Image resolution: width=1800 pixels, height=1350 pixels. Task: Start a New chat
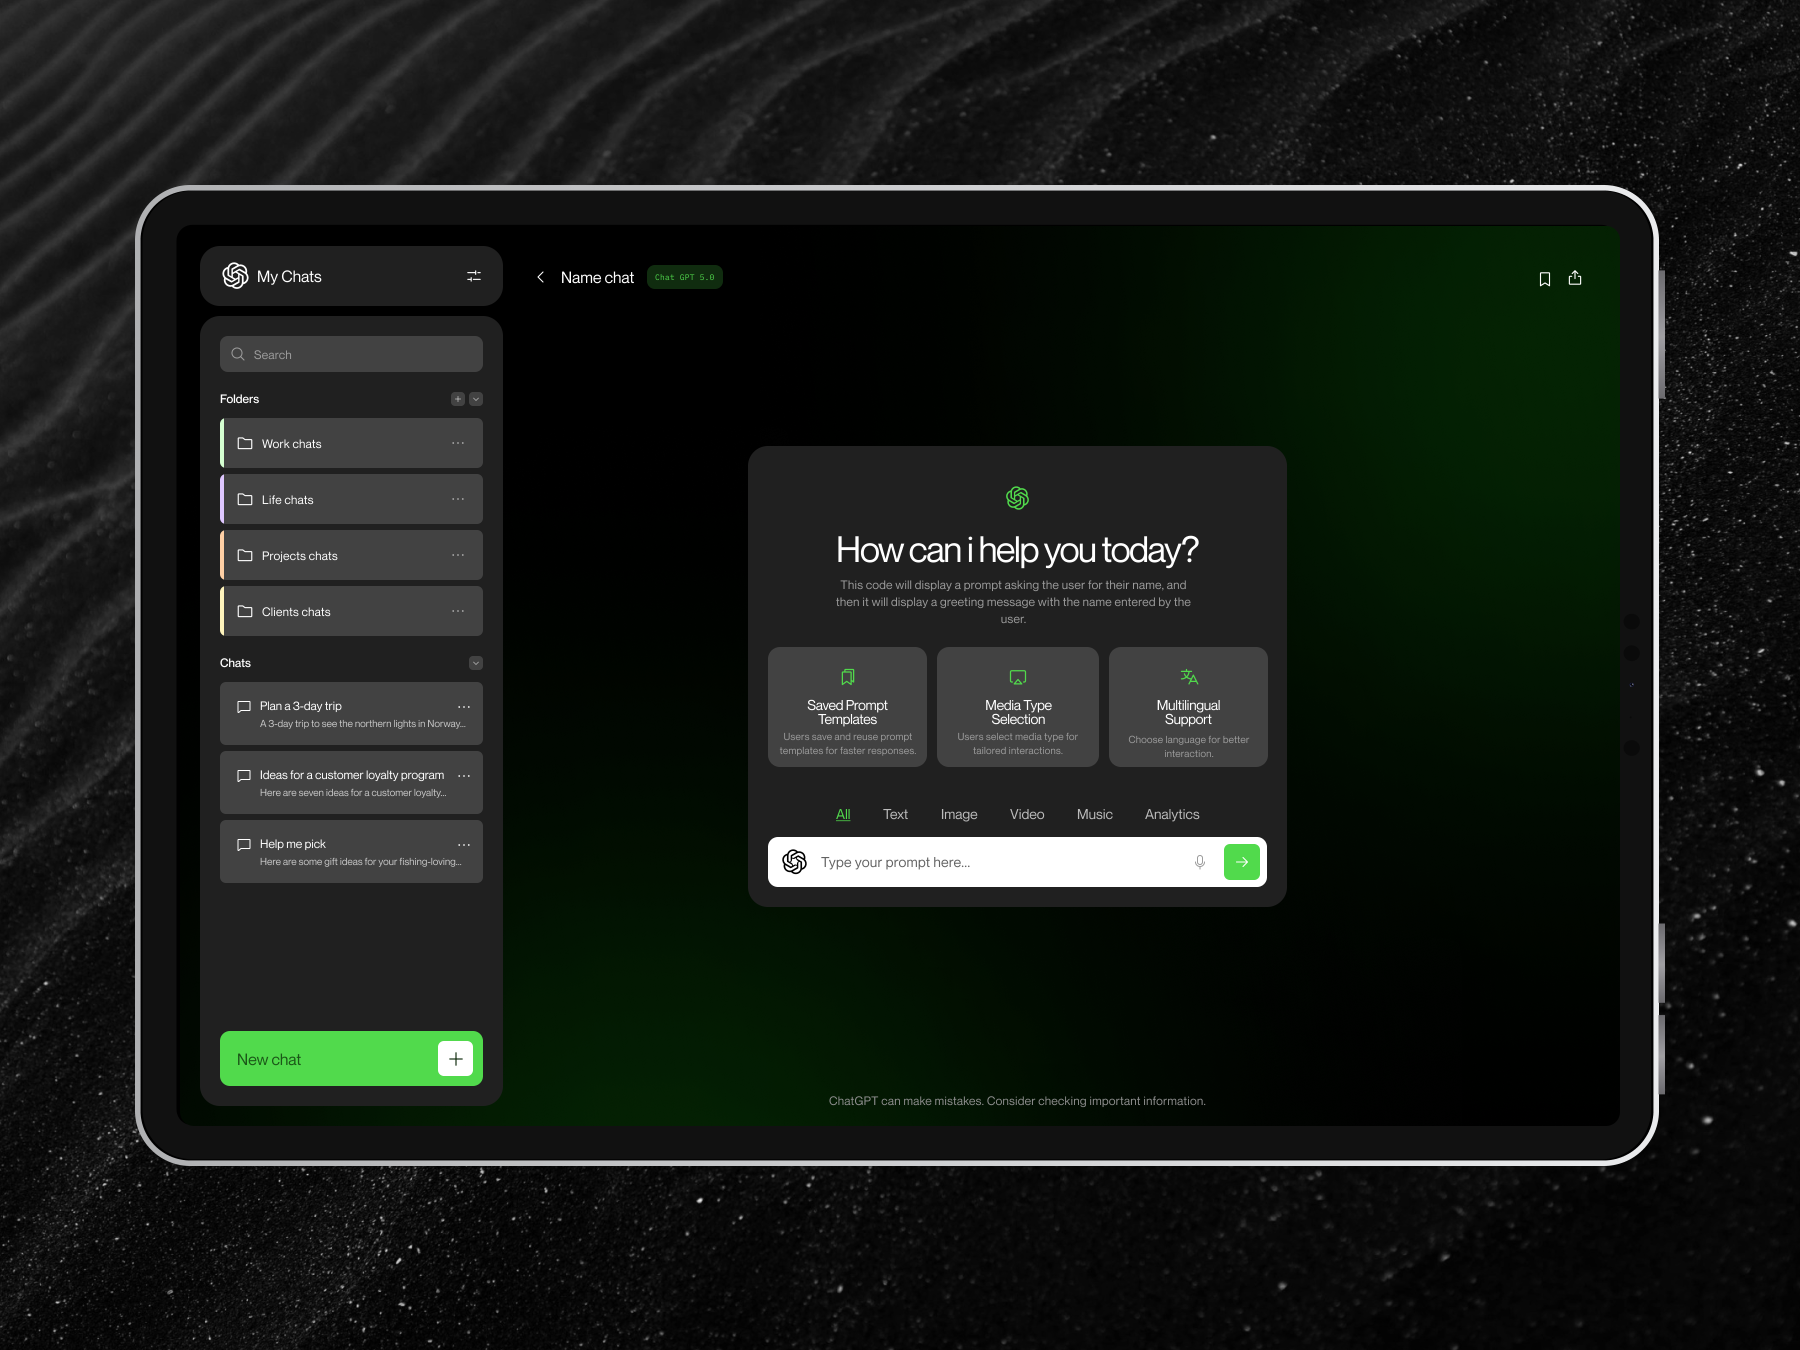point(351,1058)
